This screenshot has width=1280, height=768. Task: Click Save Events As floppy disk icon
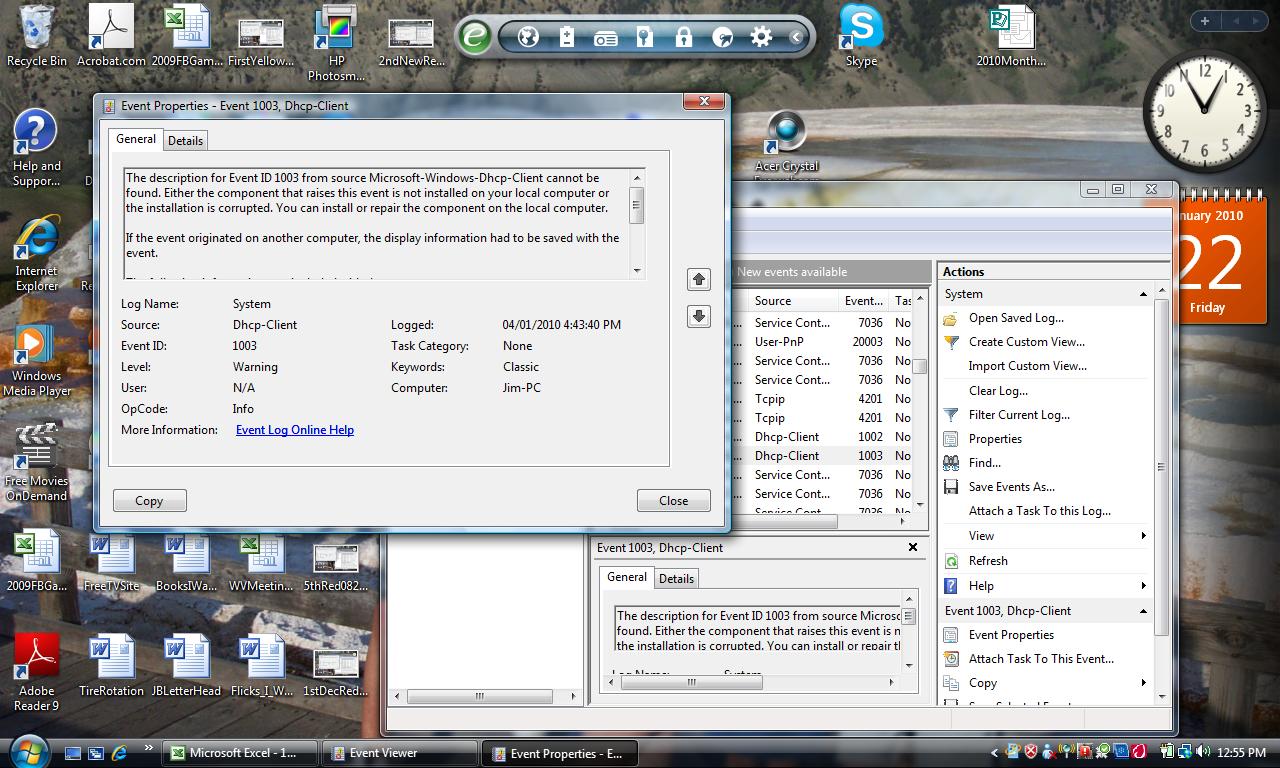tap(951, 487)
